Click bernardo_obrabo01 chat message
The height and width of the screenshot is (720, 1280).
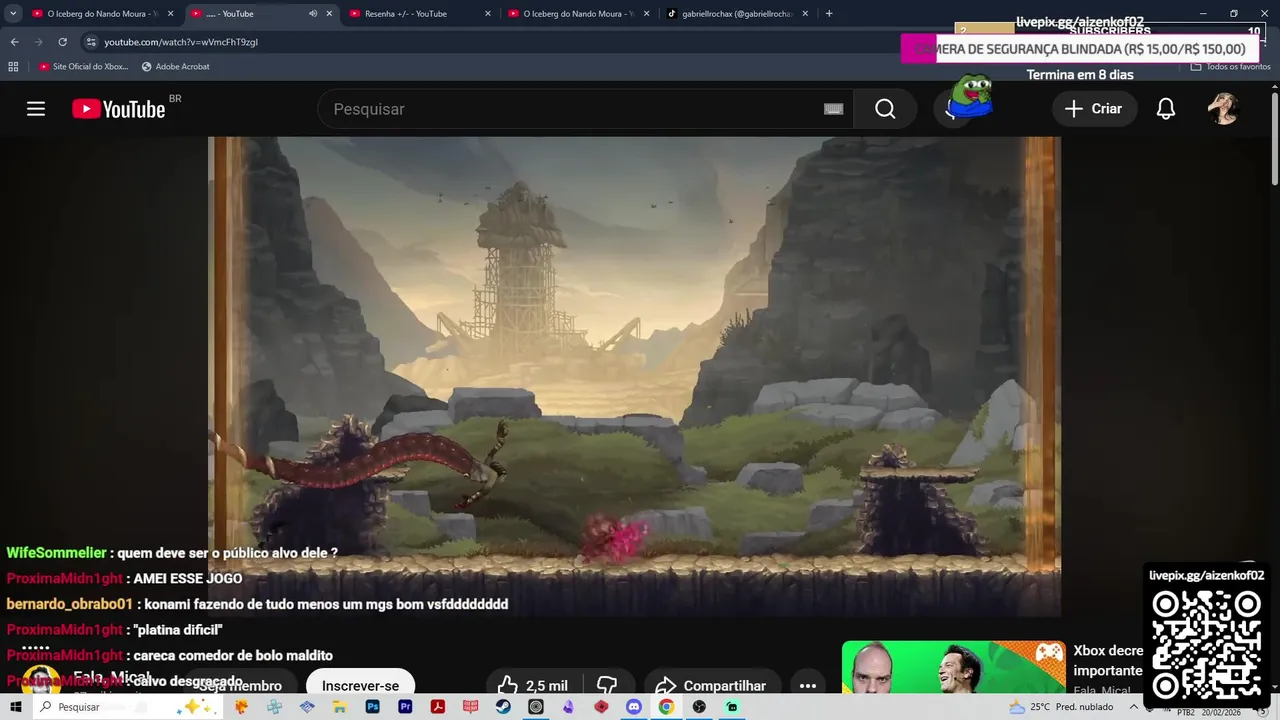coord(257,604)
